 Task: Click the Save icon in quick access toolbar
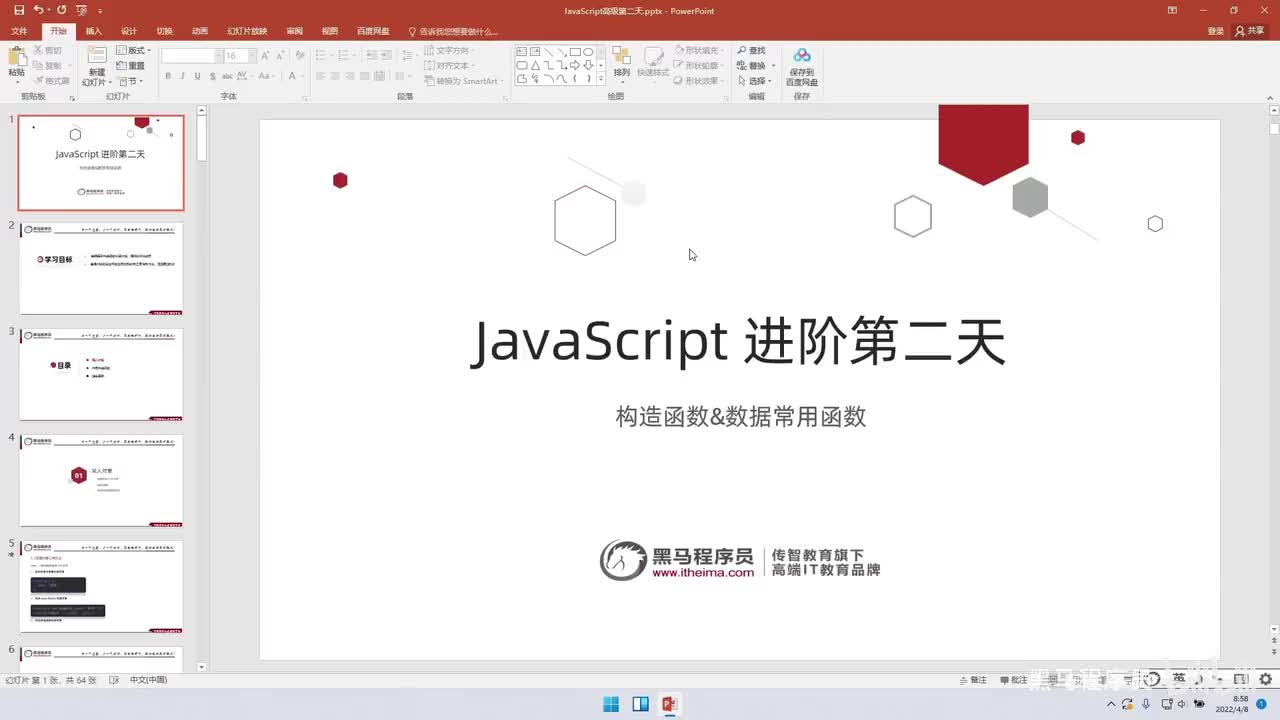pos(19,10)
